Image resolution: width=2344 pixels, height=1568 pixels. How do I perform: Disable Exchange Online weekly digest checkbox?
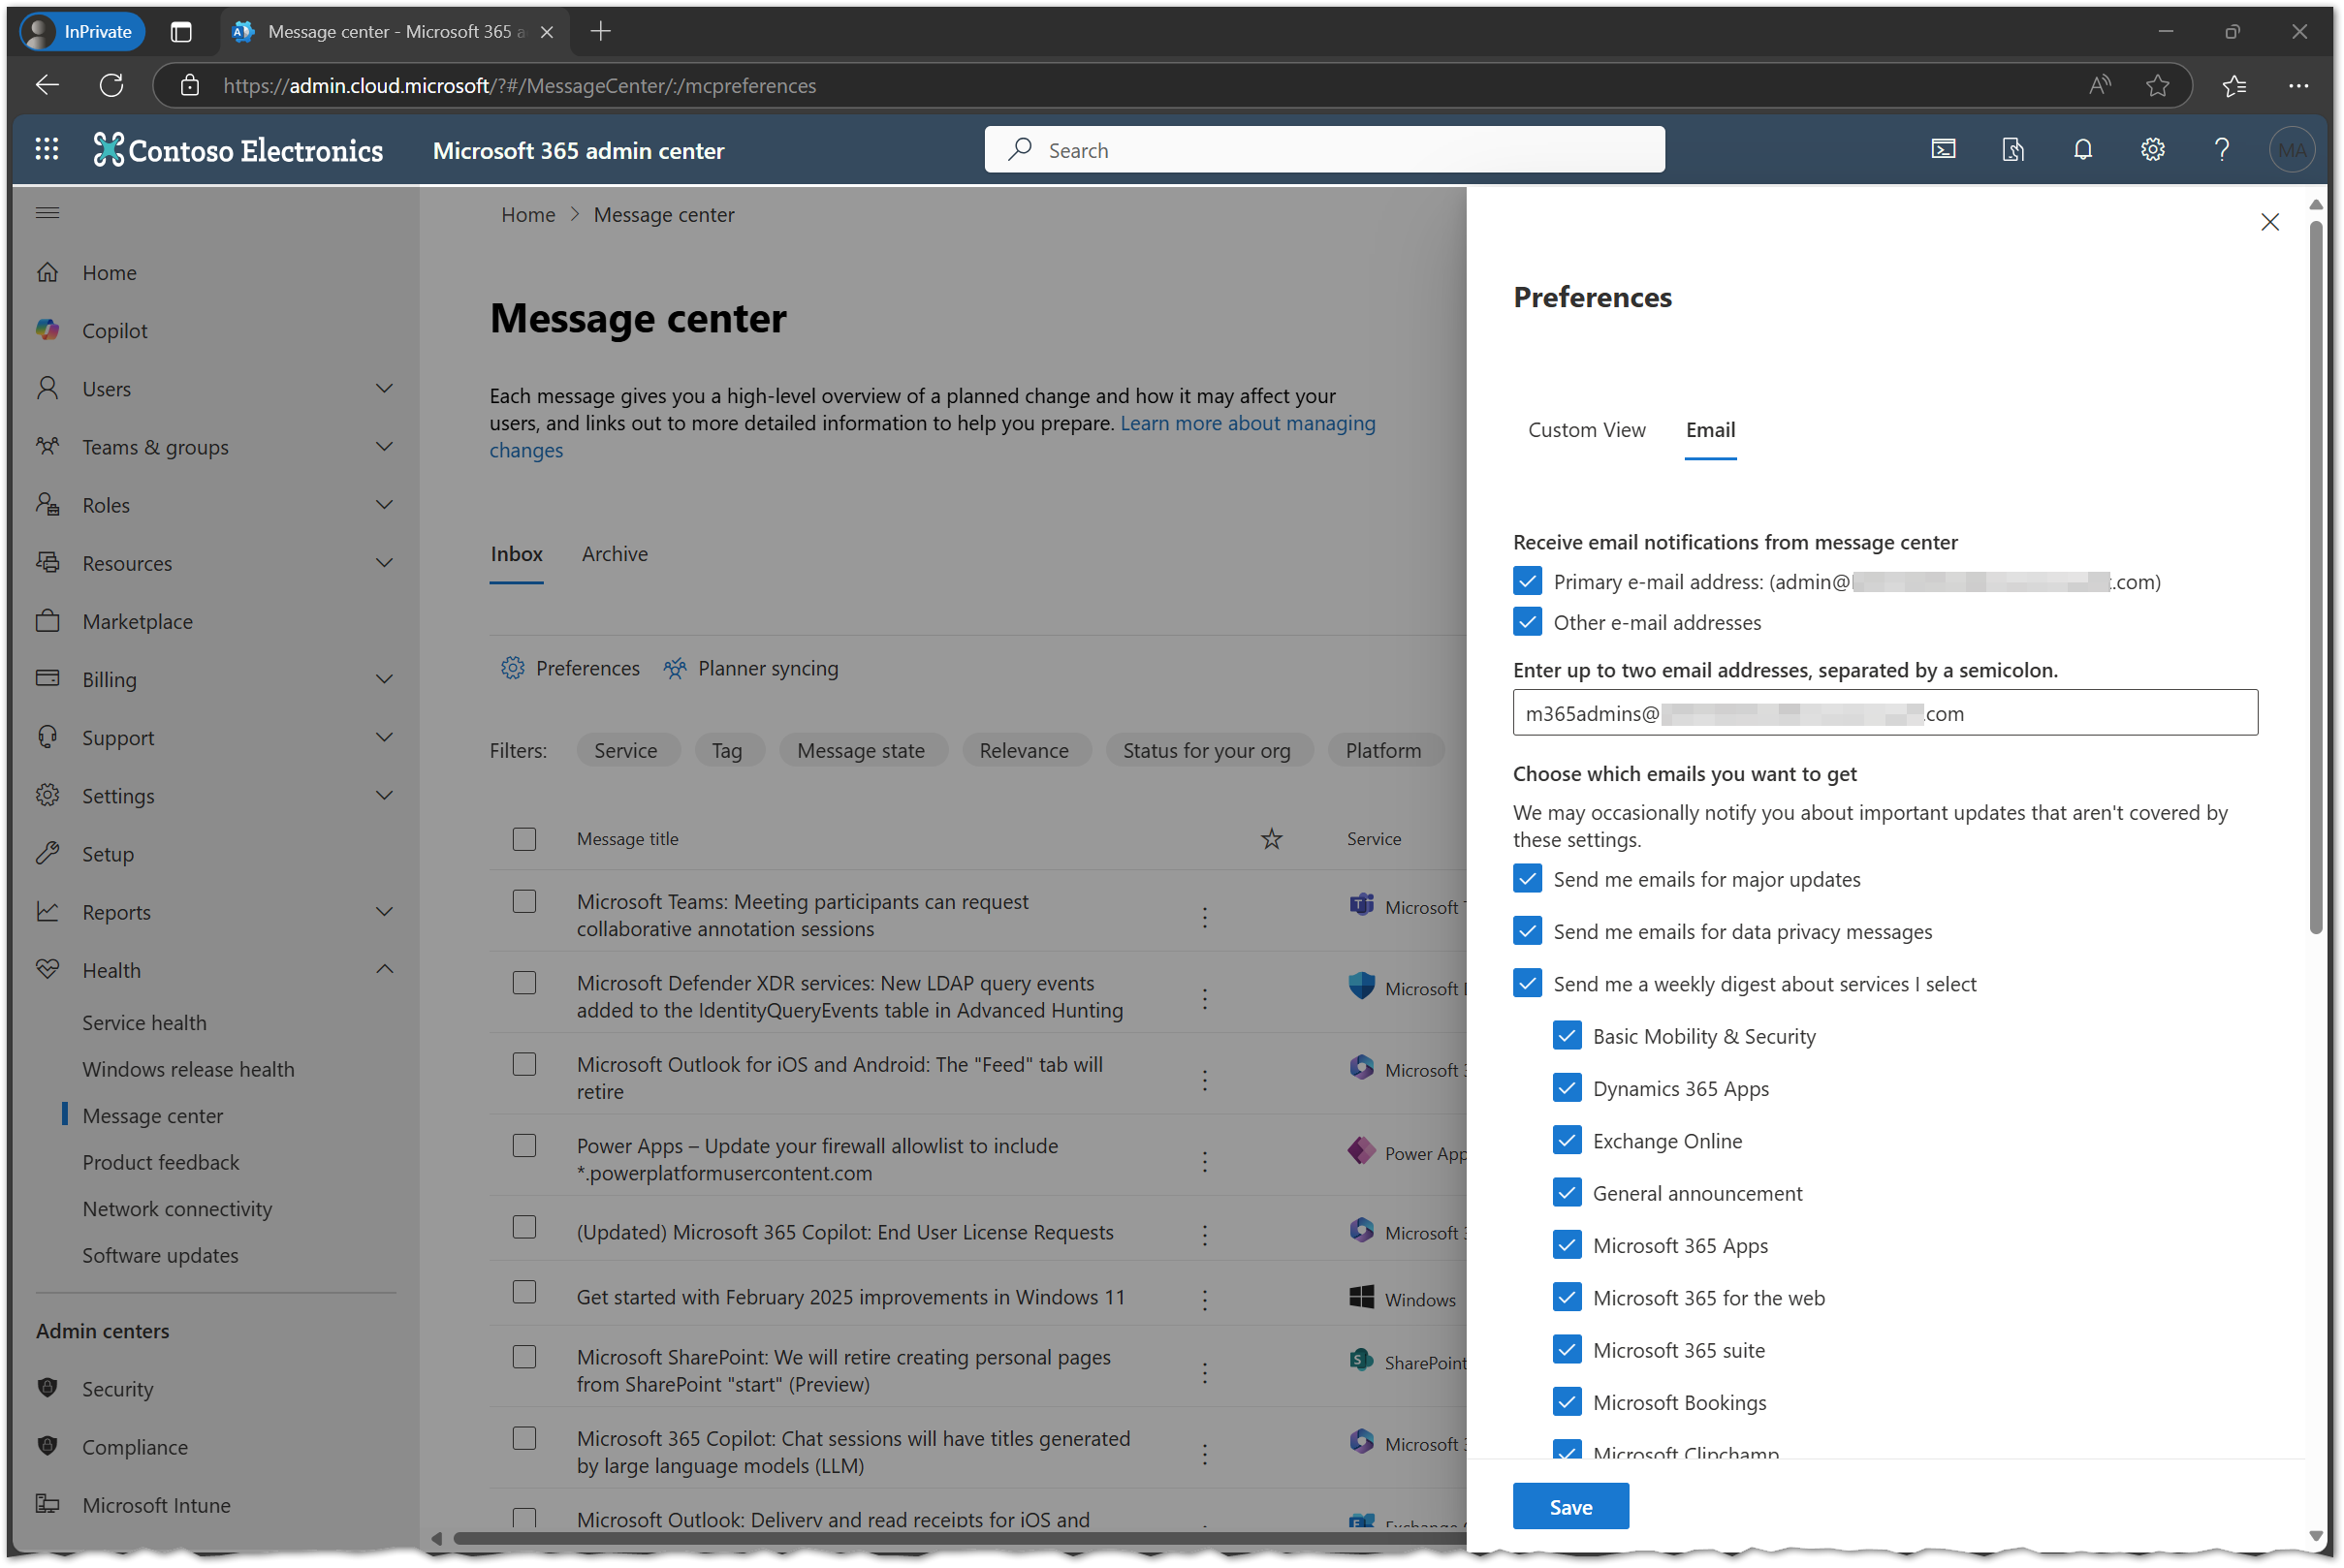coord(1566,1140)
